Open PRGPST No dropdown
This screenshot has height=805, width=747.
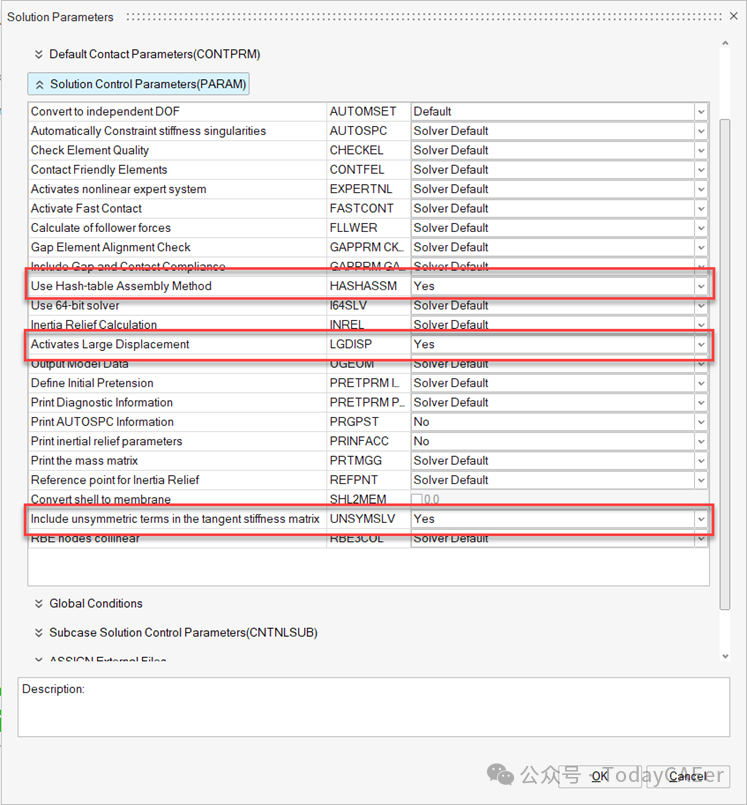(701, 422)
